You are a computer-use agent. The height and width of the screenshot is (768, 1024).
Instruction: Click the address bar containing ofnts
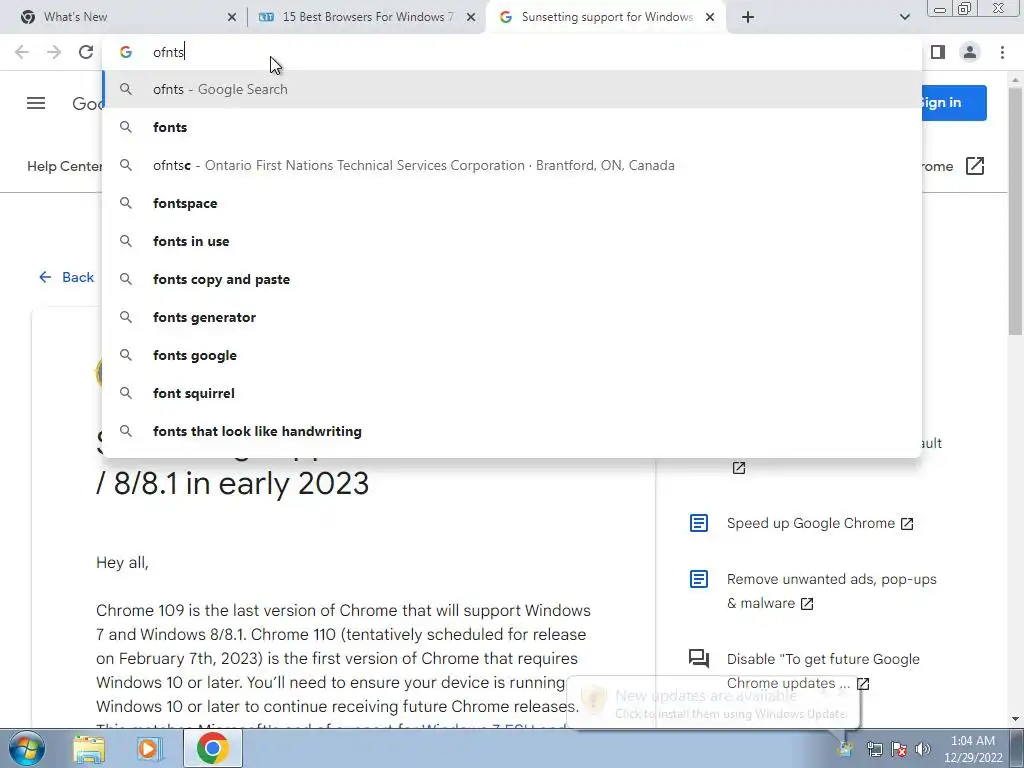(x=512, y=52)
